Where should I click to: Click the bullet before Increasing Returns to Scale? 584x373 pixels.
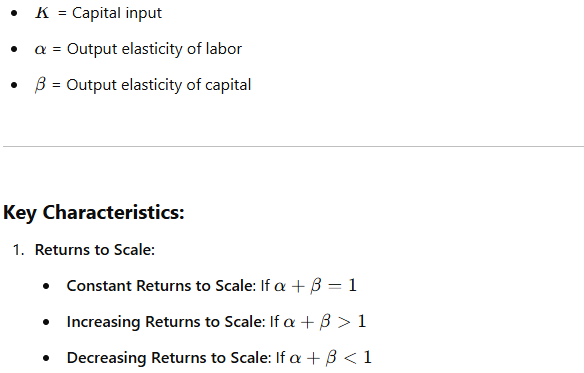46,322
